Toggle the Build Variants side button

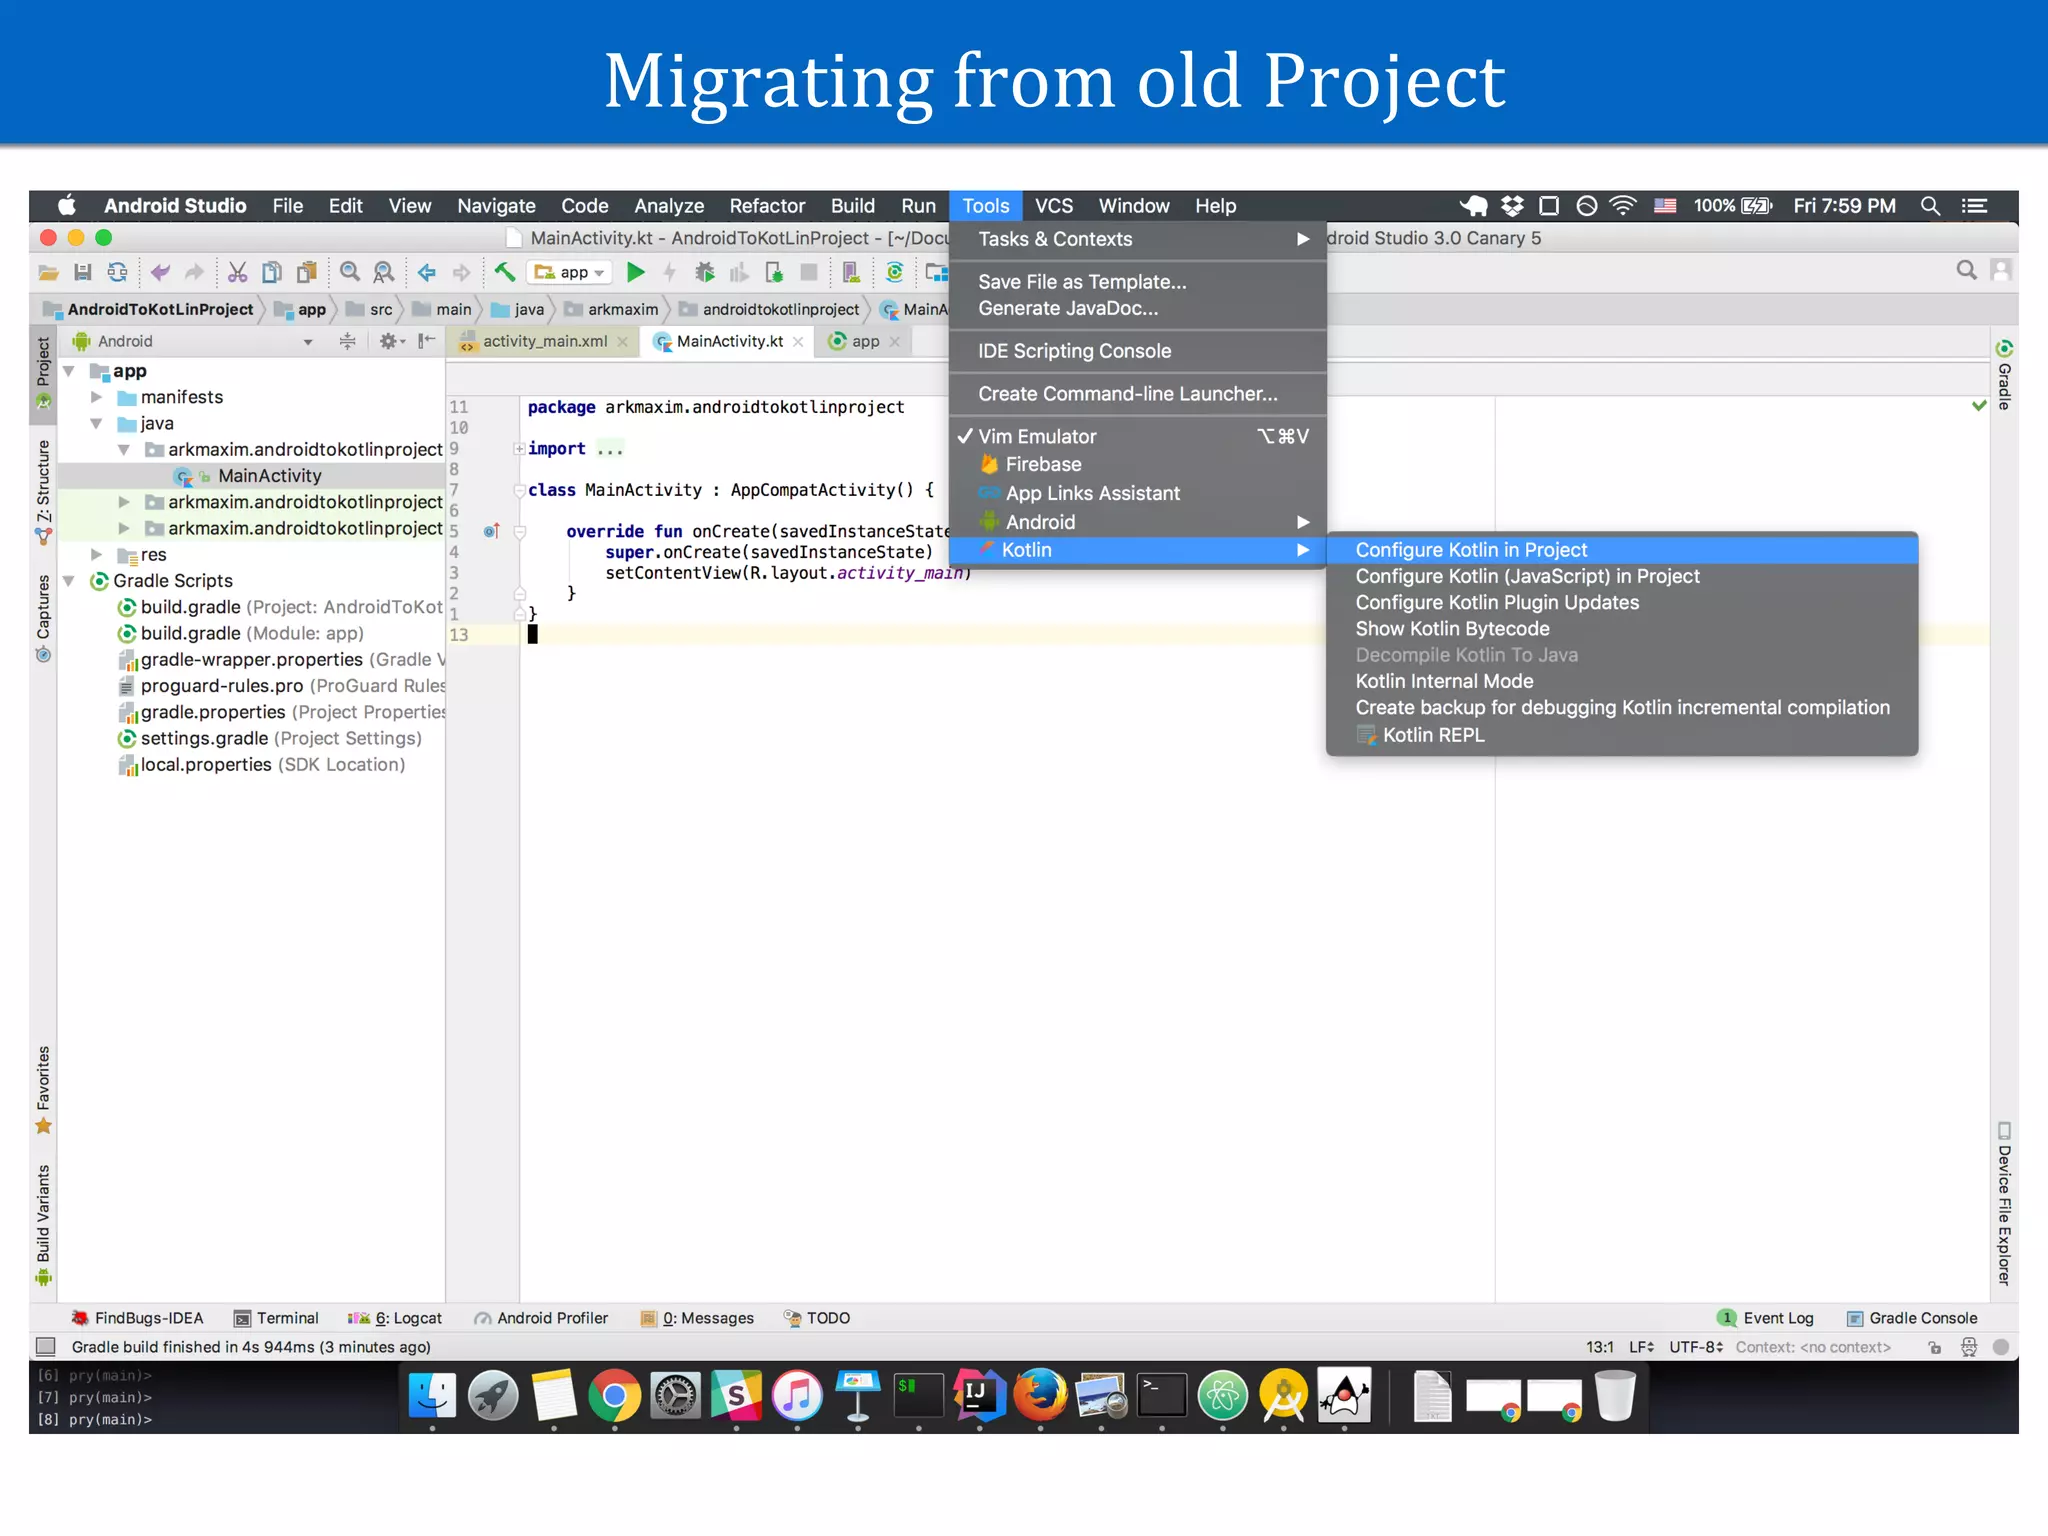[x=43, y=1224]
